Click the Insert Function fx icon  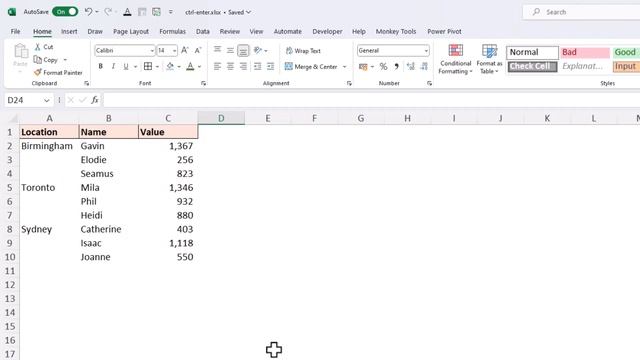click(x=95, y=100)
